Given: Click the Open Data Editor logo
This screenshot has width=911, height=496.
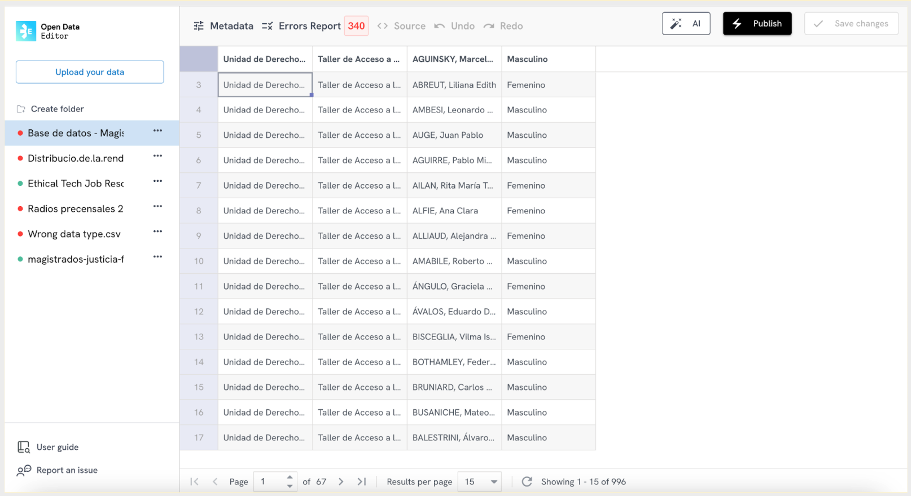Looking at the screenshot, I should pos(48,31).
